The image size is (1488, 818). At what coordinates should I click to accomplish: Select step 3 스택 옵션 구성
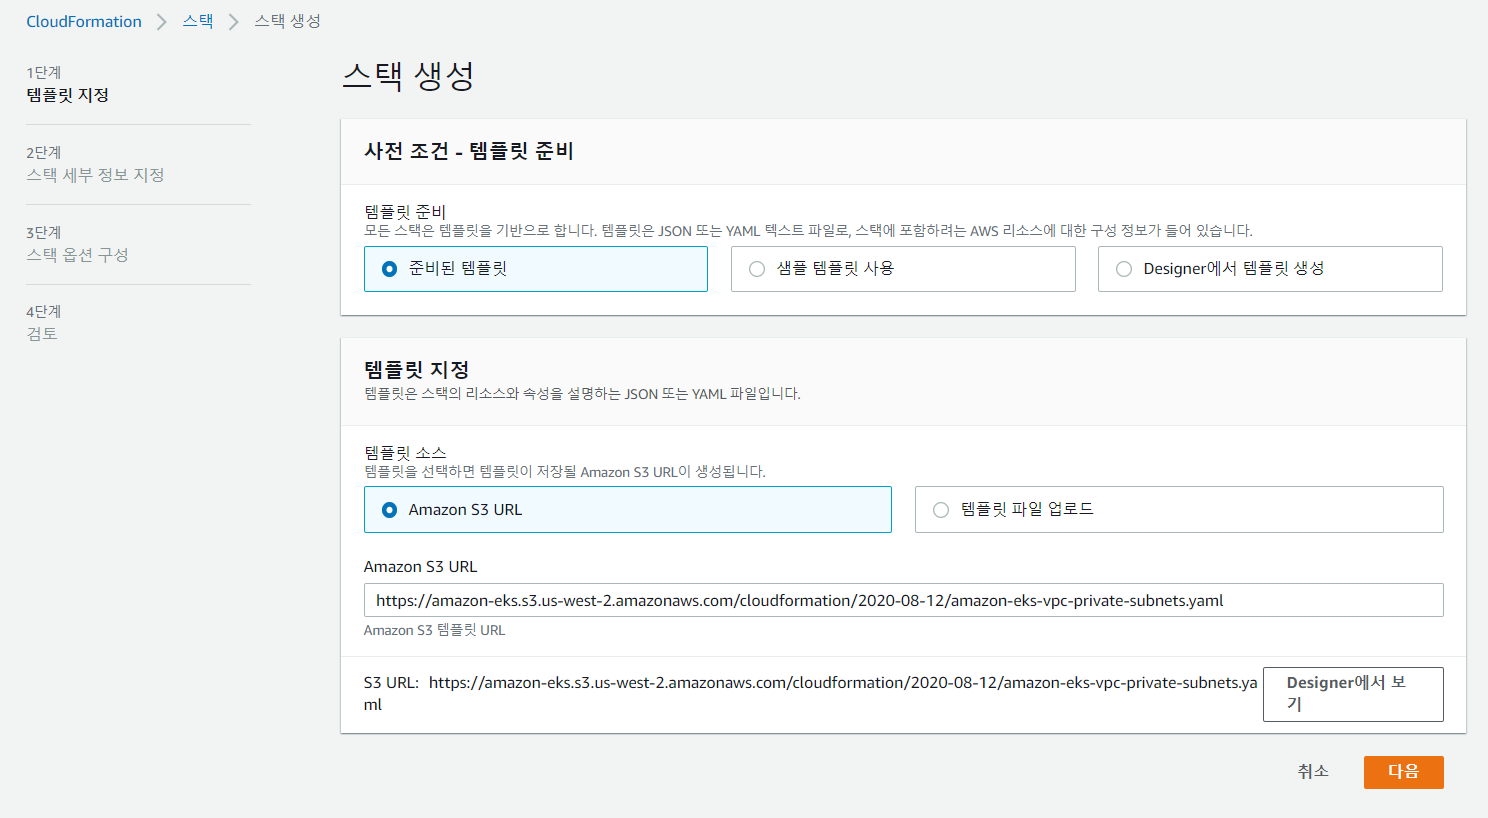click(77, 255)
